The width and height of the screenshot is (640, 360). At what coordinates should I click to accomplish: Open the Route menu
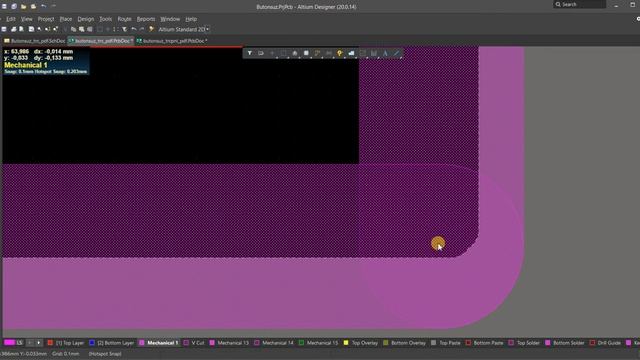(124, 19)
